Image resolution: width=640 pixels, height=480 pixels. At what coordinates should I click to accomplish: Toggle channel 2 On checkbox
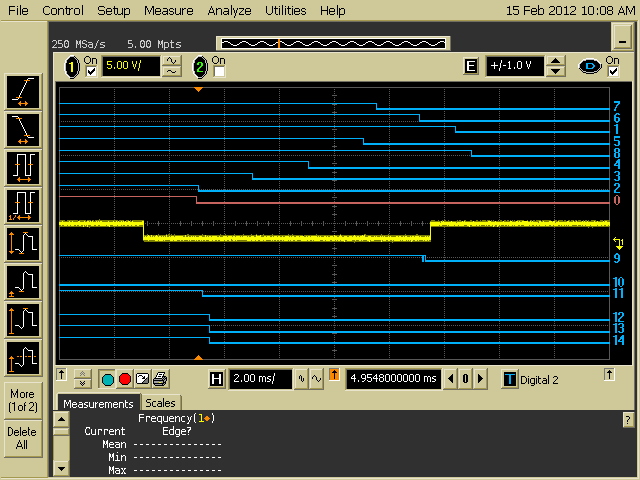[219, 72]
